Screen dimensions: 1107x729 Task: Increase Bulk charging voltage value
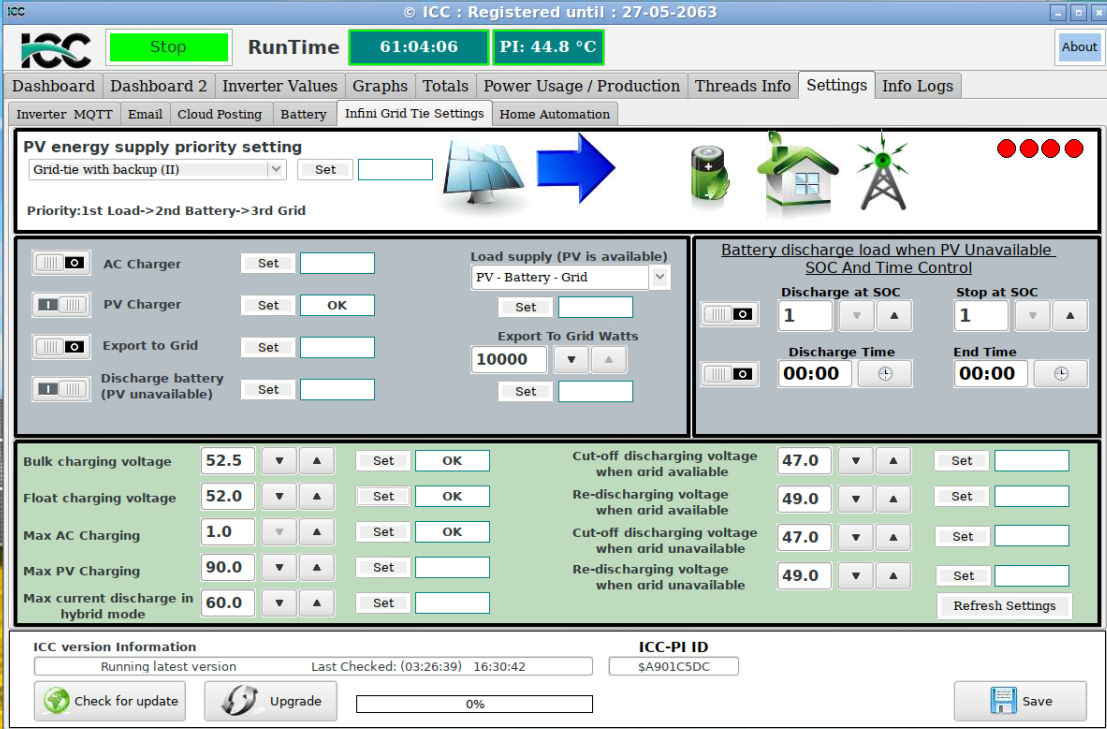(317, 461)
